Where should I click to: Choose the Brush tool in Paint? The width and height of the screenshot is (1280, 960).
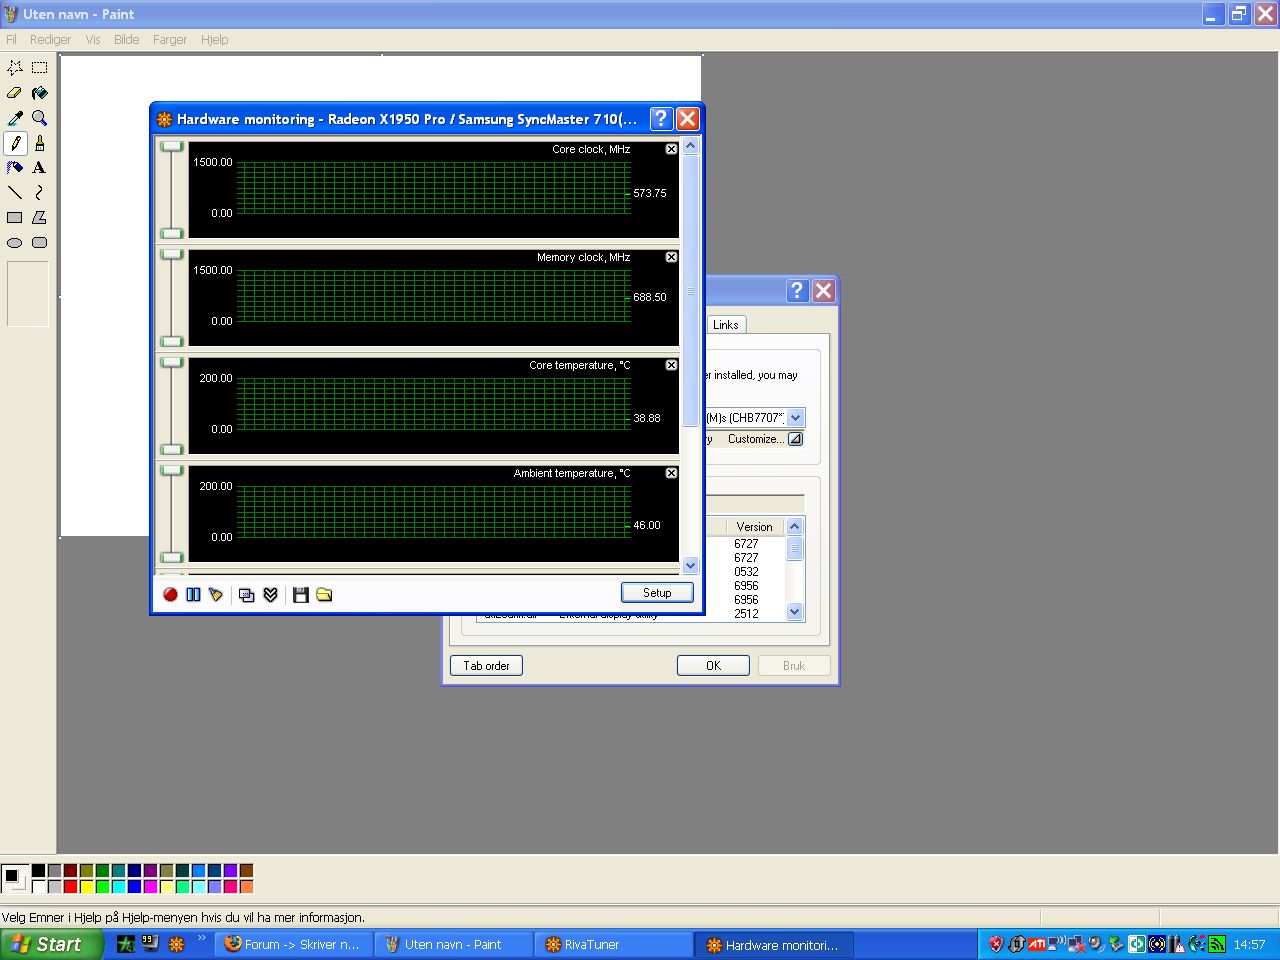pos(40,143)
